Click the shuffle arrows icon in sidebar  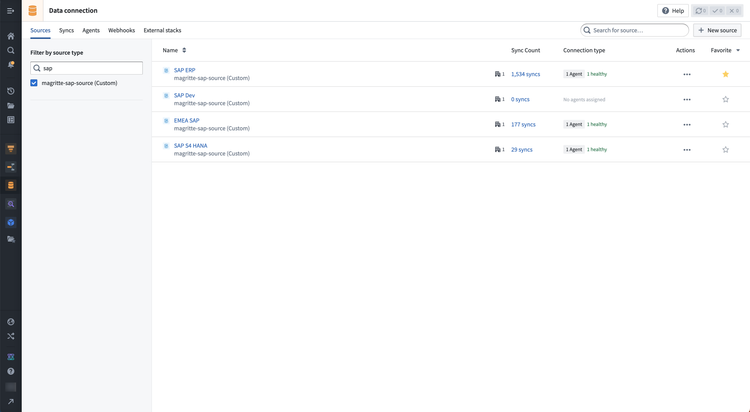11,336
